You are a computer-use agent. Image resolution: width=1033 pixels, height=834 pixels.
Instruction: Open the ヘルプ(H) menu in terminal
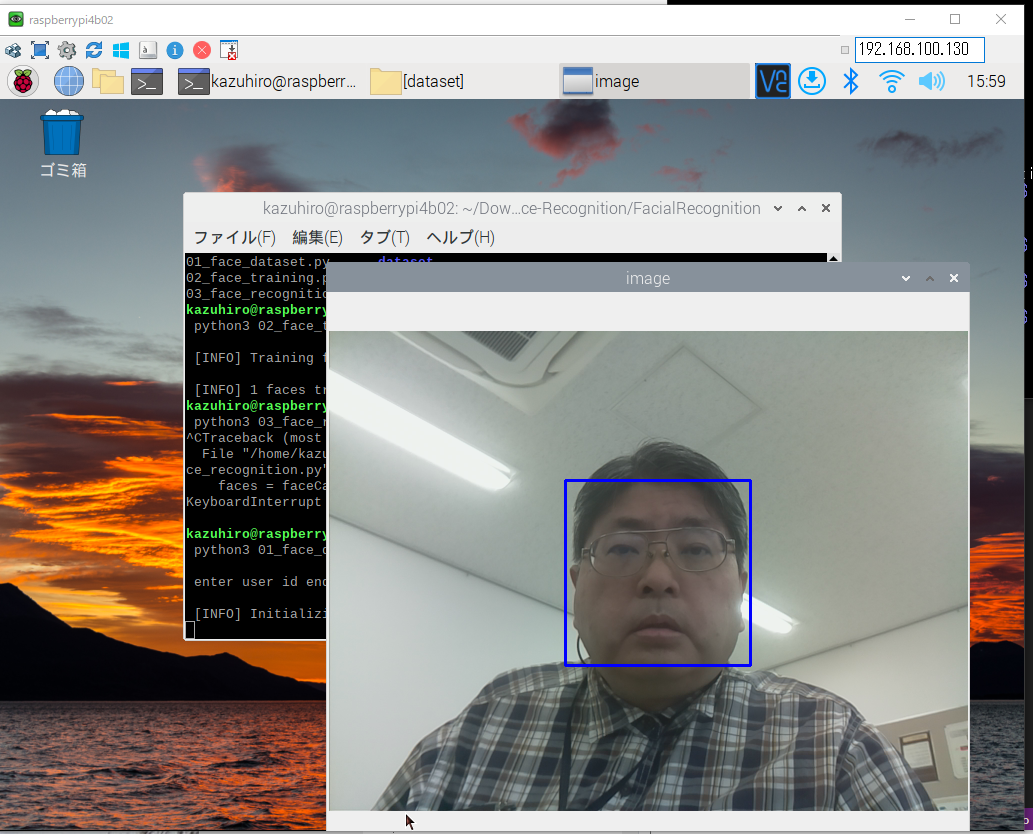[x=460, y=237]
